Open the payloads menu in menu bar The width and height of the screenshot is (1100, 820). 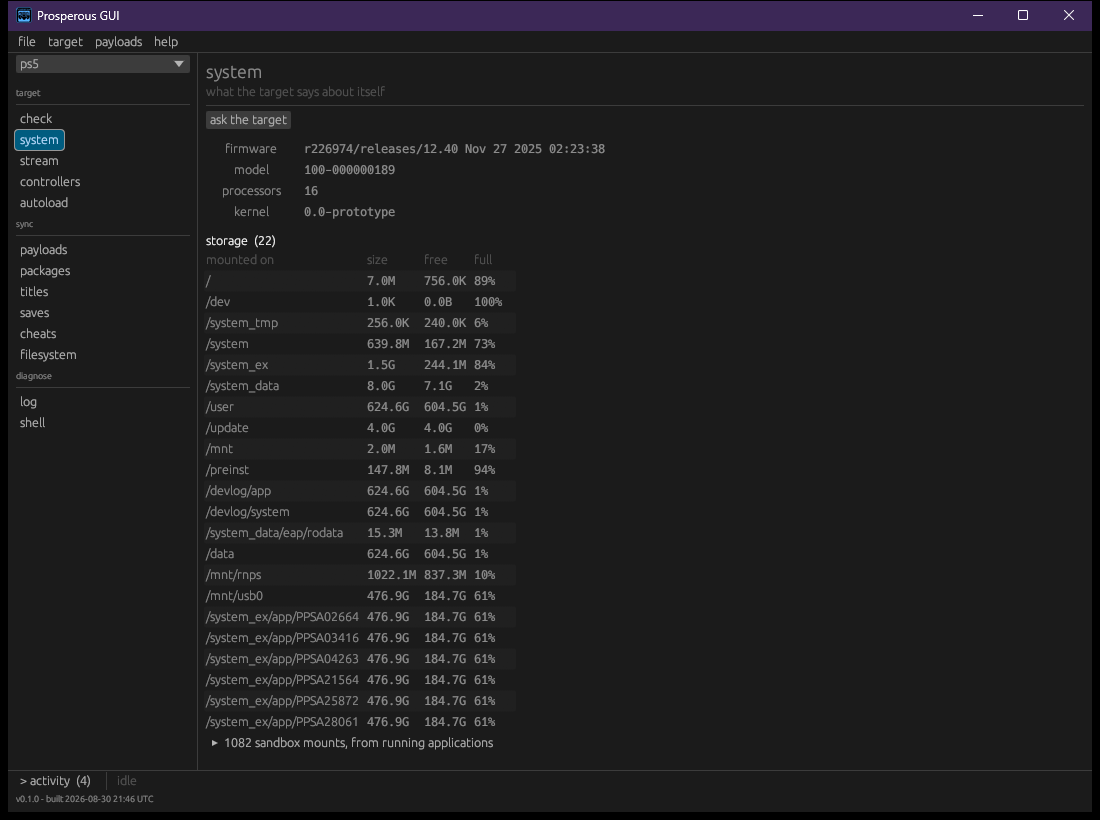pos(119,41)
